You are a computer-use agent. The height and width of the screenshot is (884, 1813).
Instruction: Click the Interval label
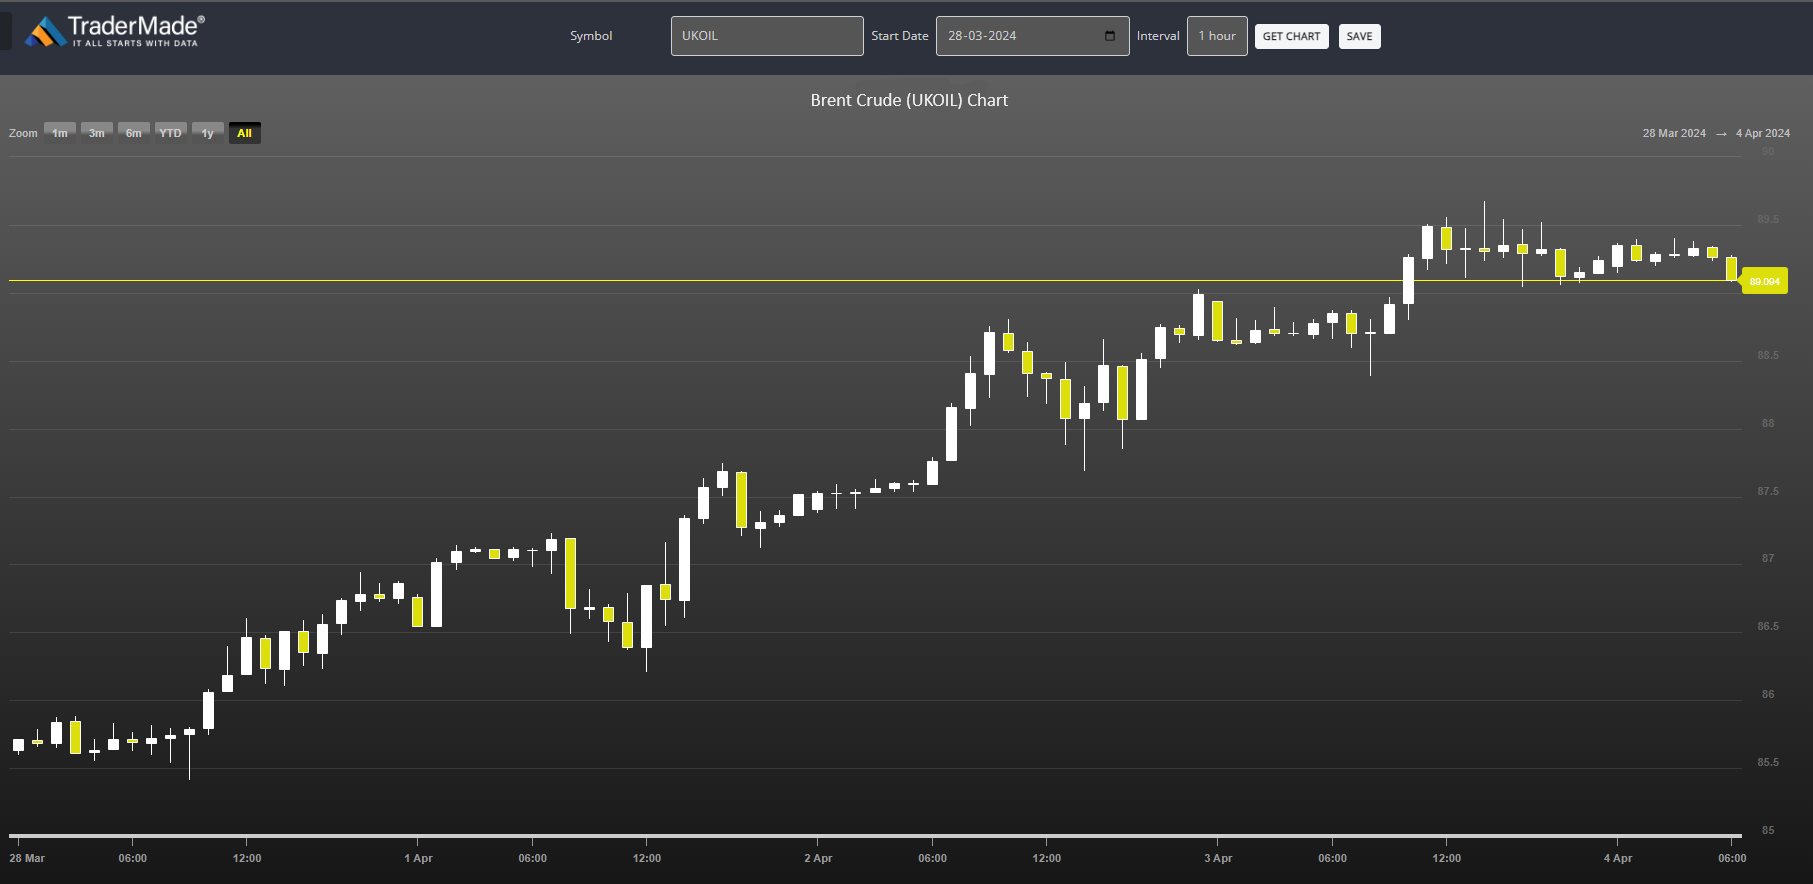click(1158, 36)
